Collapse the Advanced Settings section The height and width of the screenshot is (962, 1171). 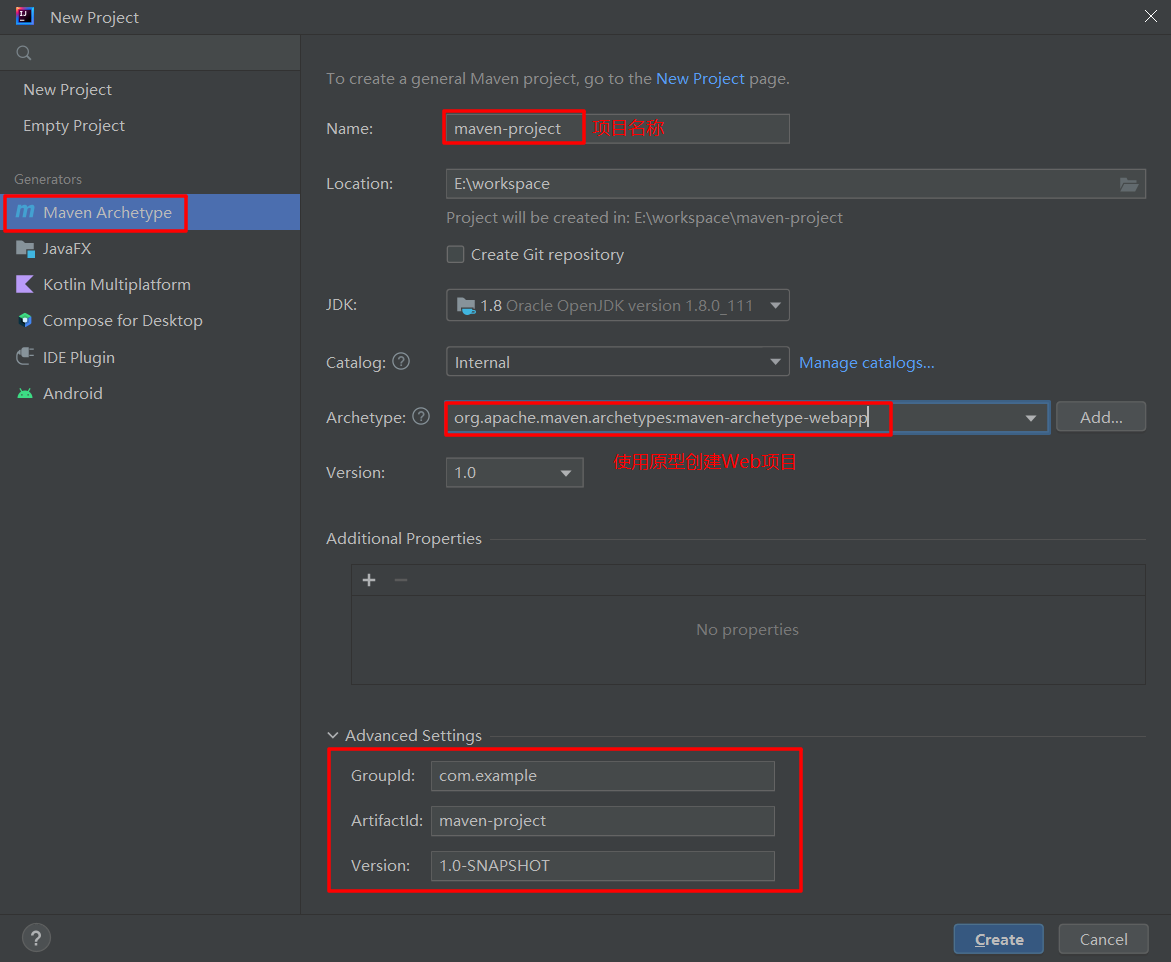[x=333, y=736]
